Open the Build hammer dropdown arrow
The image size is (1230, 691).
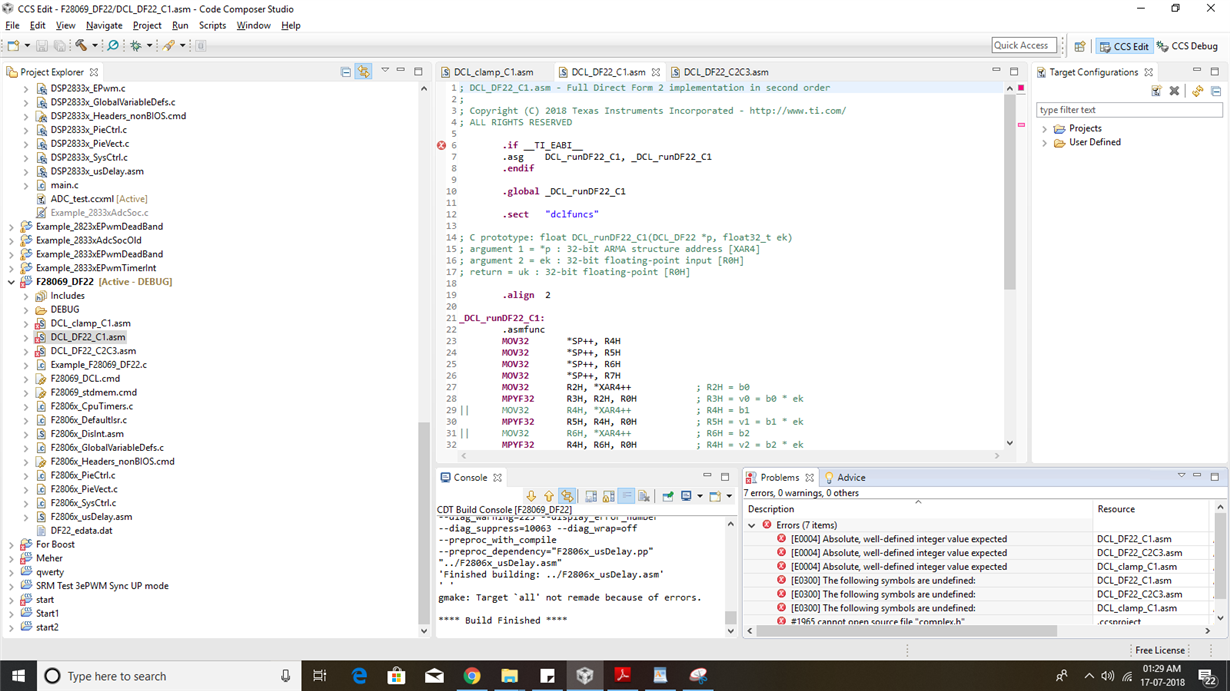point(95,45)
